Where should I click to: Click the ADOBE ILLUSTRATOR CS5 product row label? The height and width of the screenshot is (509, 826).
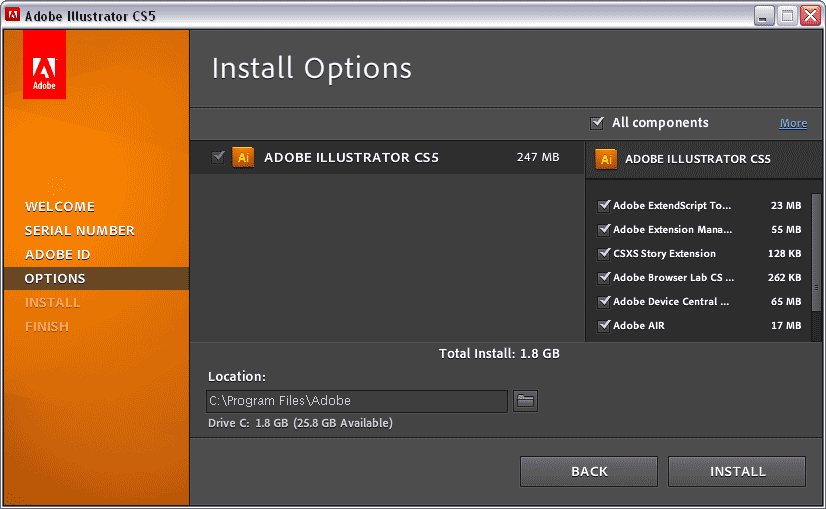coord(351,158)
